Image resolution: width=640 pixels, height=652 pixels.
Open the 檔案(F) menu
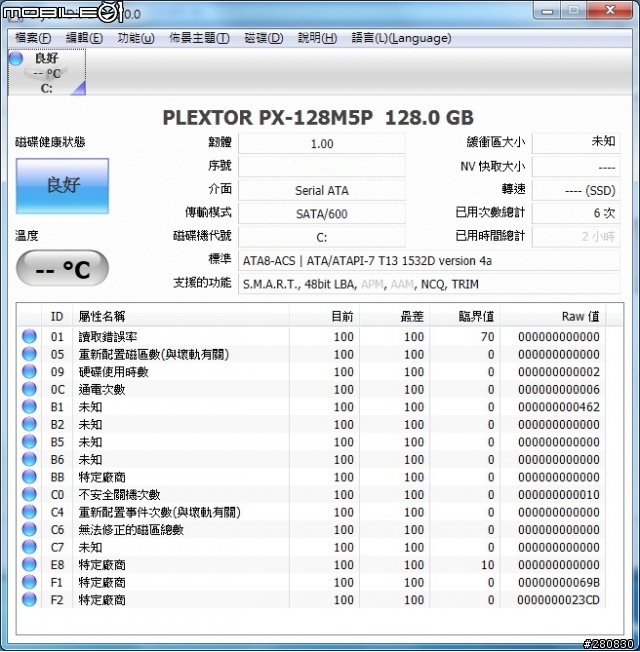coord(33,38)
